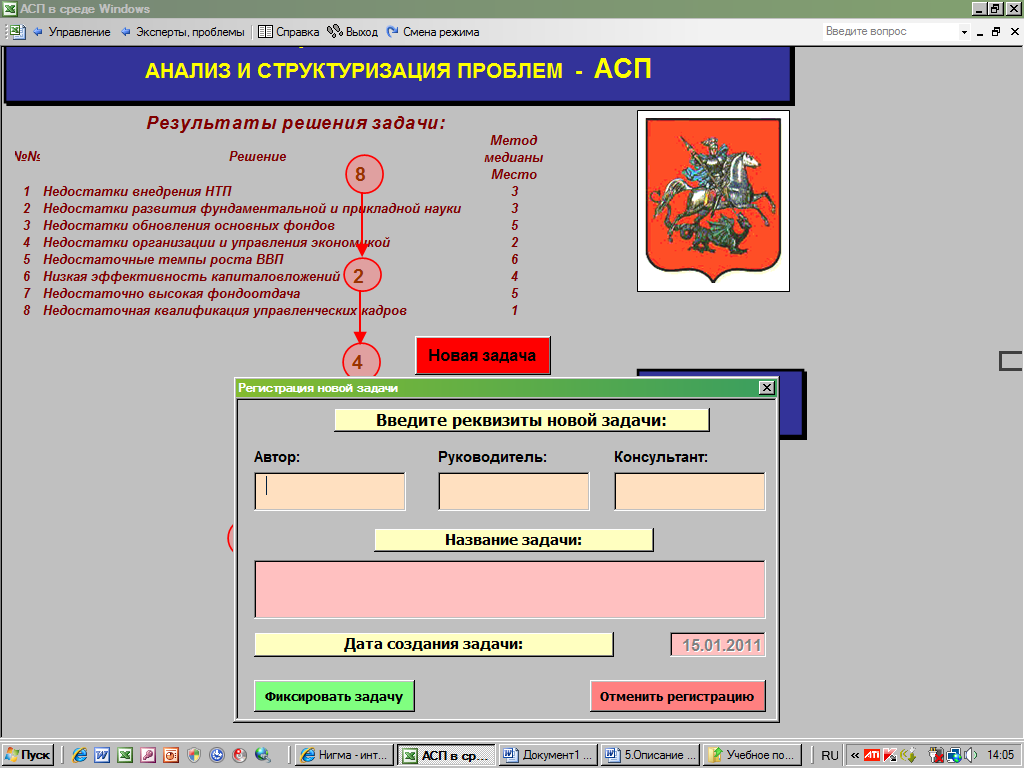Click the 'Метод медианы Место' column header
The image size is (1024, 768).
tap(514, 157)
